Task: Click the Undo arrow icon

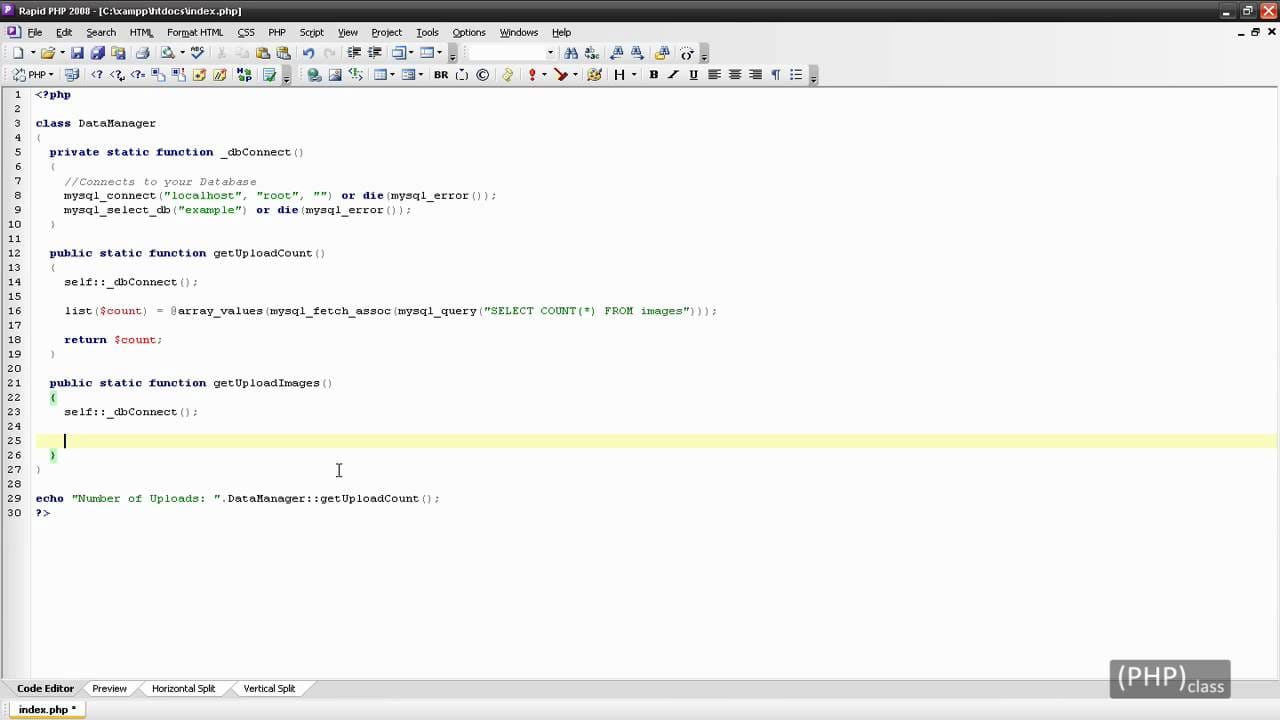Action: point(308,53)
